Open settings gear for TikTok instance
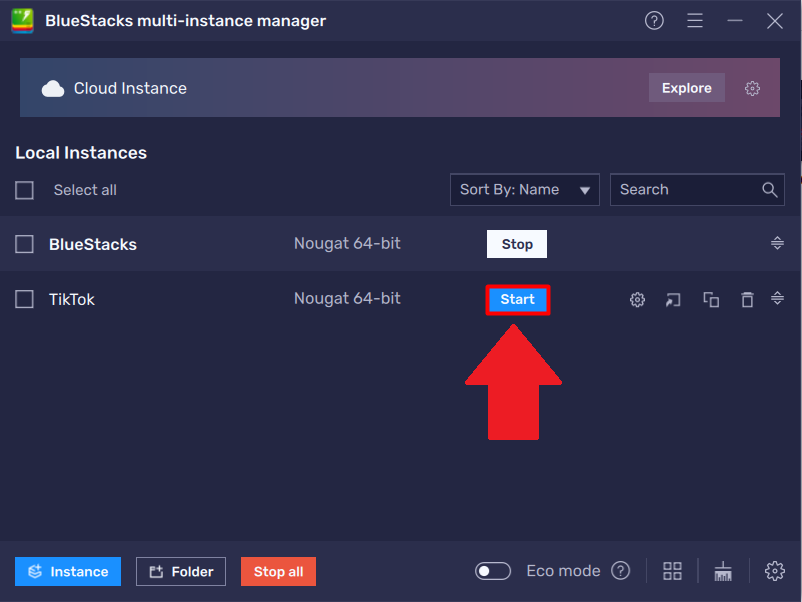Screen dimensions: 802x602 tap(637, 299)
